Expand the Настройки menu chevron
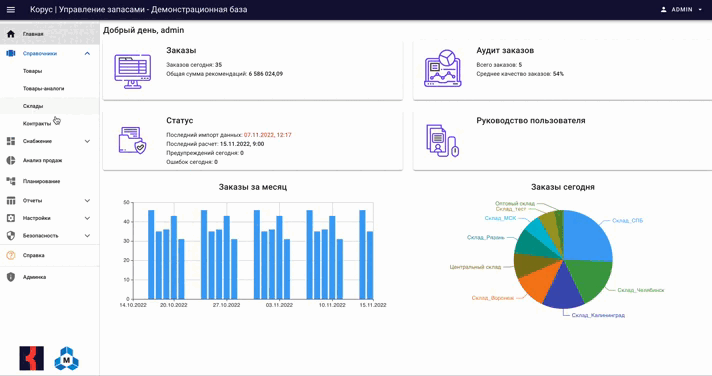This screenshot has width=712, height=376. coord(87,218)
